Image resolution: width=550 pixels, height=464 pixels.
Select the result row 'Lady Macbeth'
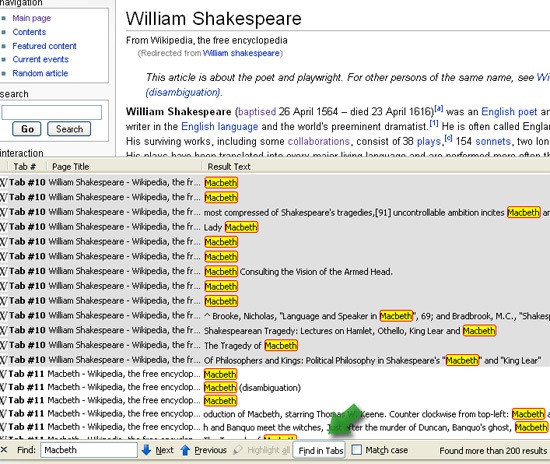[275, 227]
